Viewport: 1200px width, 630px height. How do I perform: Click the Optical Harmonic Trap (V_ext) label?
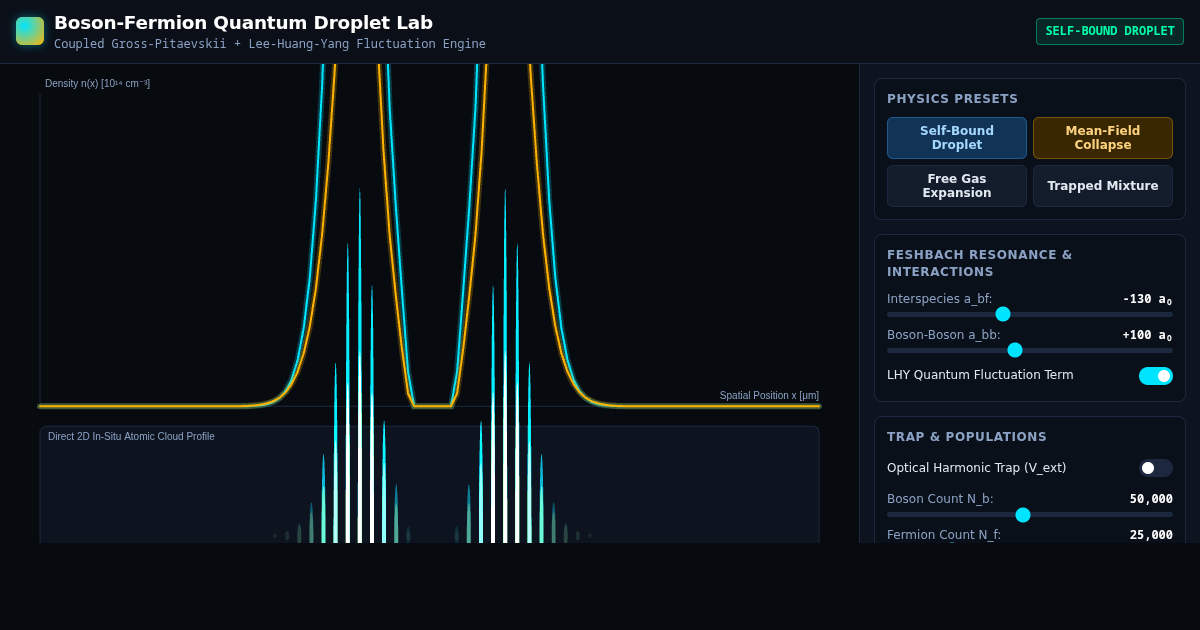point(977,468)
